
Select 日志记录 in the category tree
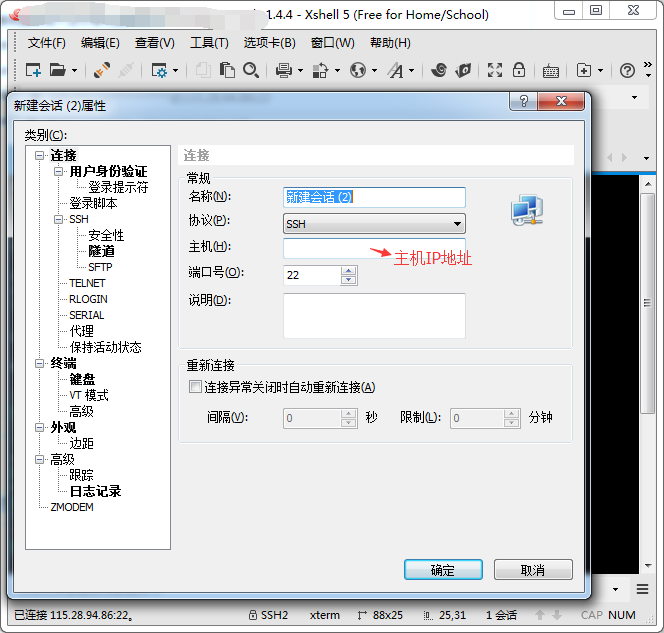click(95, 491)
